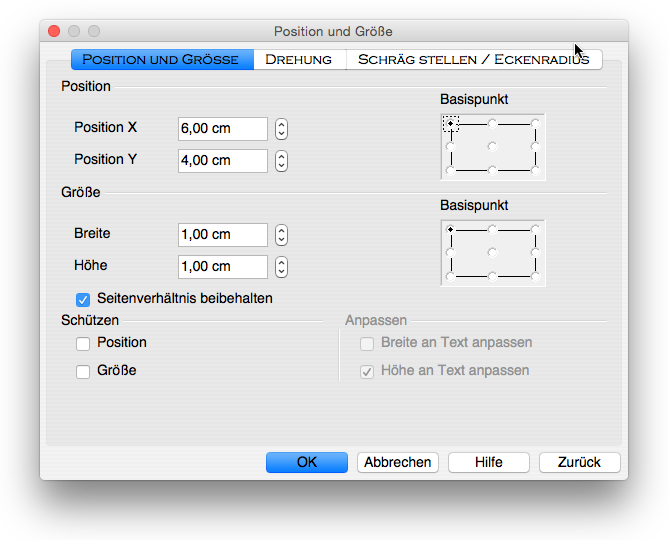Select center base point in Position Basispunkt
The height and width of the screenshot is (540, 668).
coord(492,146)
